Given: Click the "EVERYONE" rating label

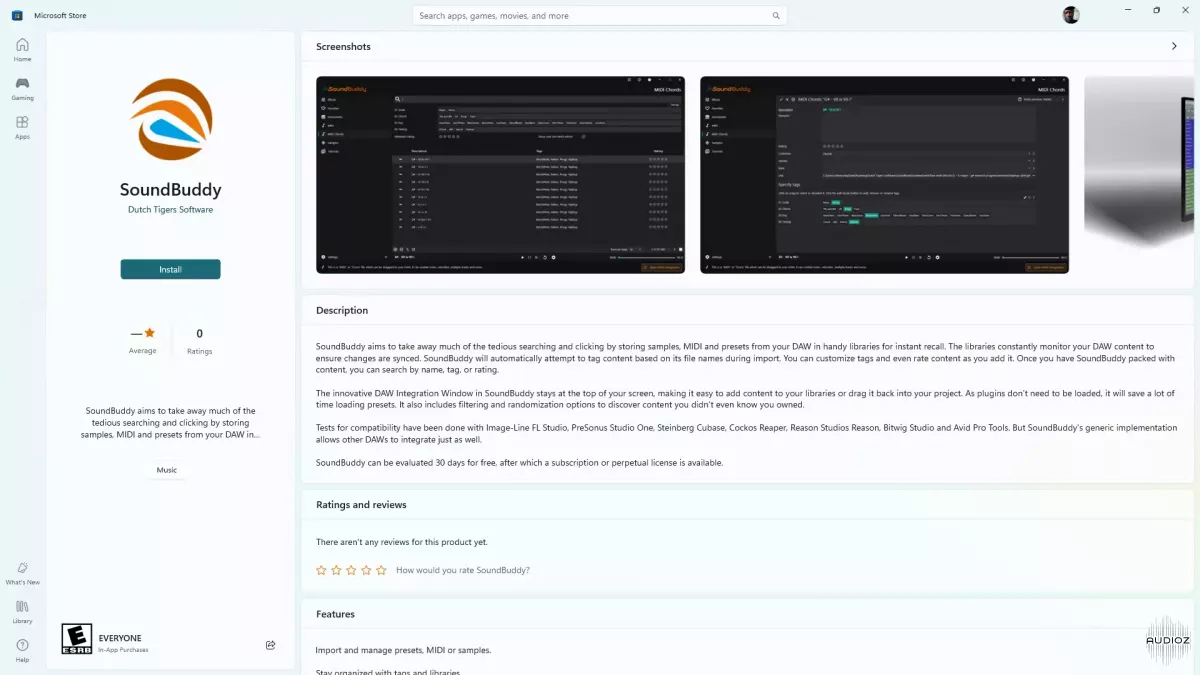Looking at the screenshot, I should pos(120,638).
